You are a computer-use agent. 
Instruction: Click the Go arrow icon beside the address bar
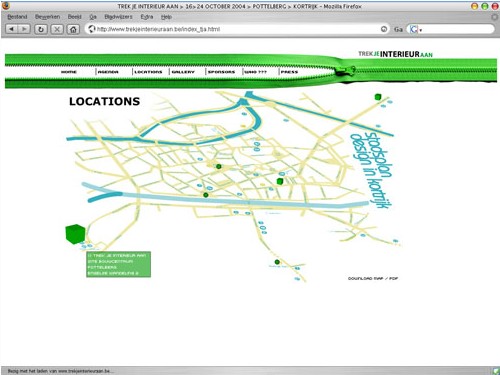384,29
